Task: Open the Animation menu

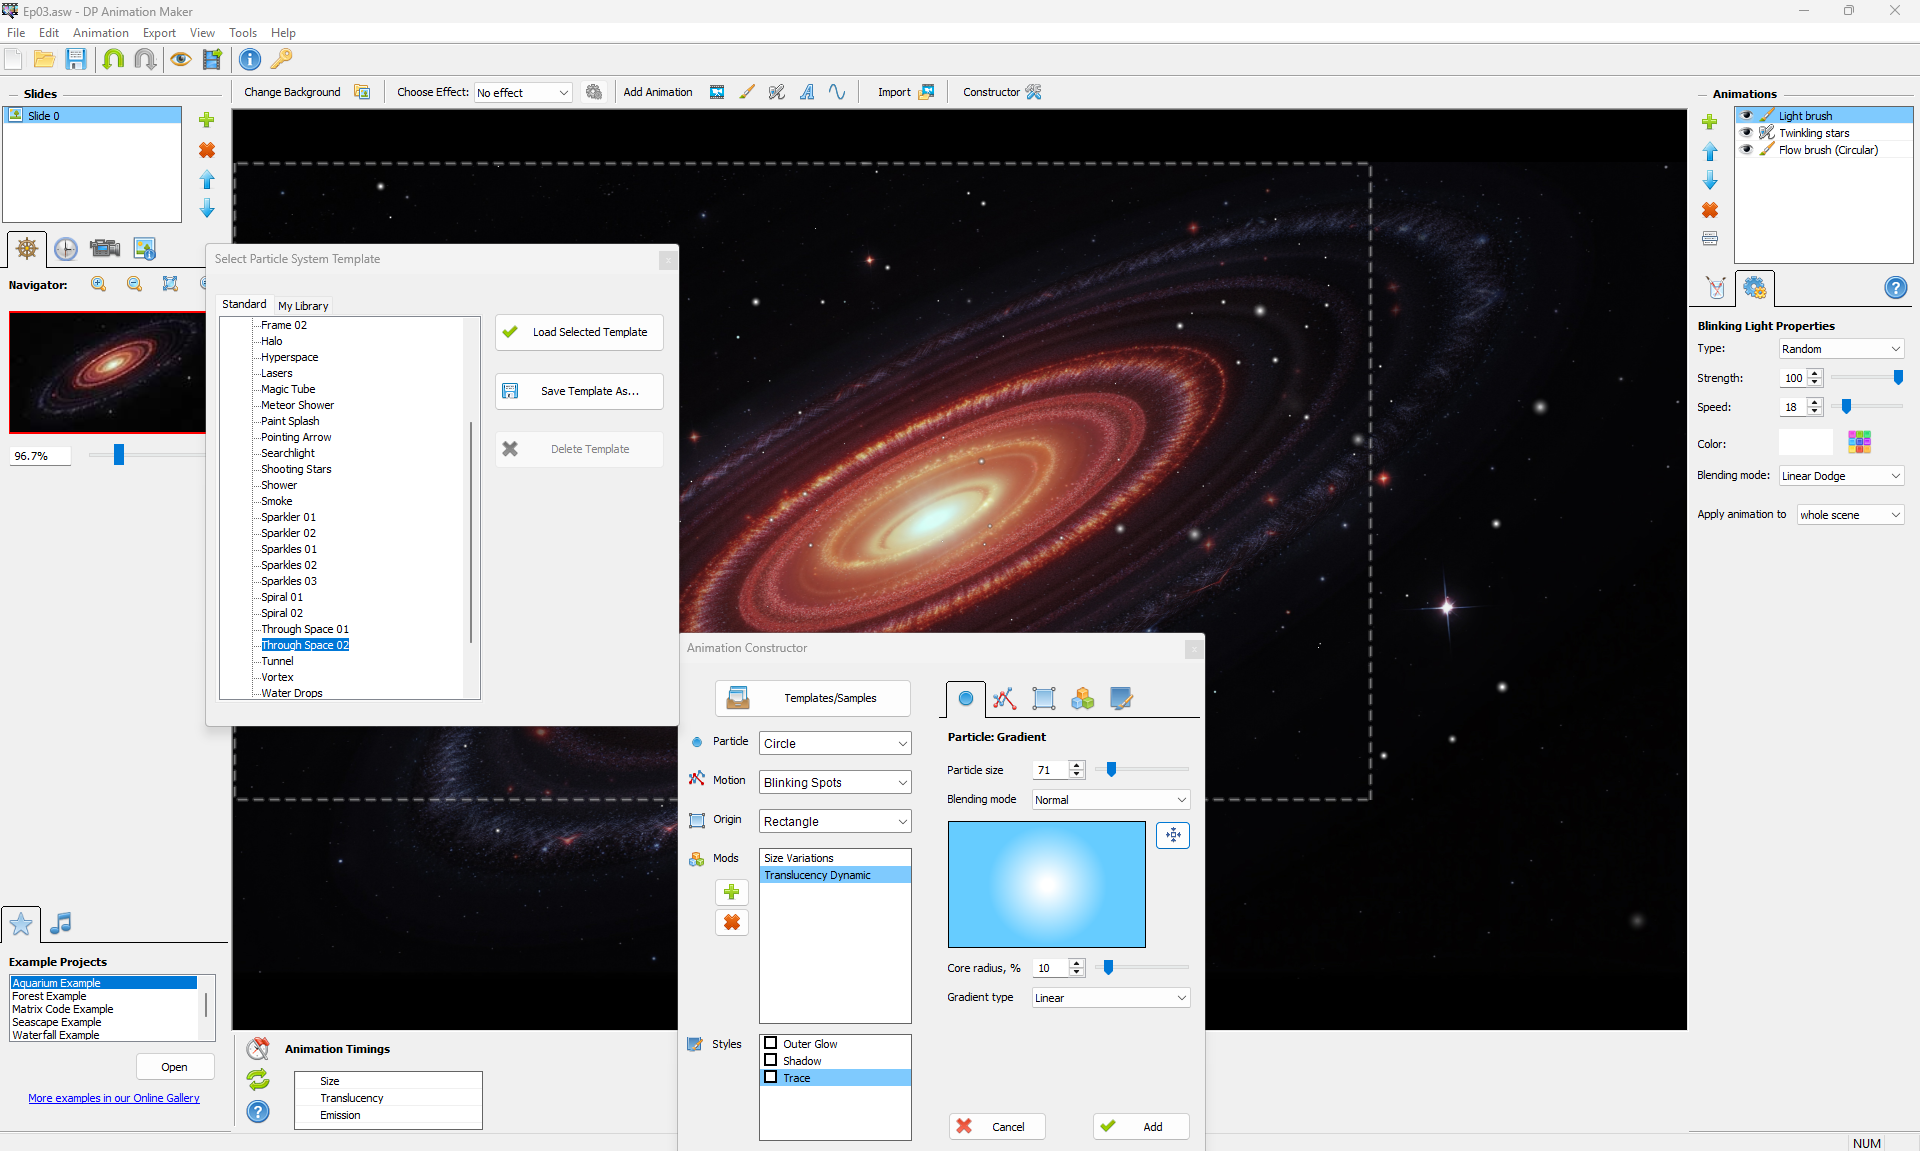Action: pos(101,33)
